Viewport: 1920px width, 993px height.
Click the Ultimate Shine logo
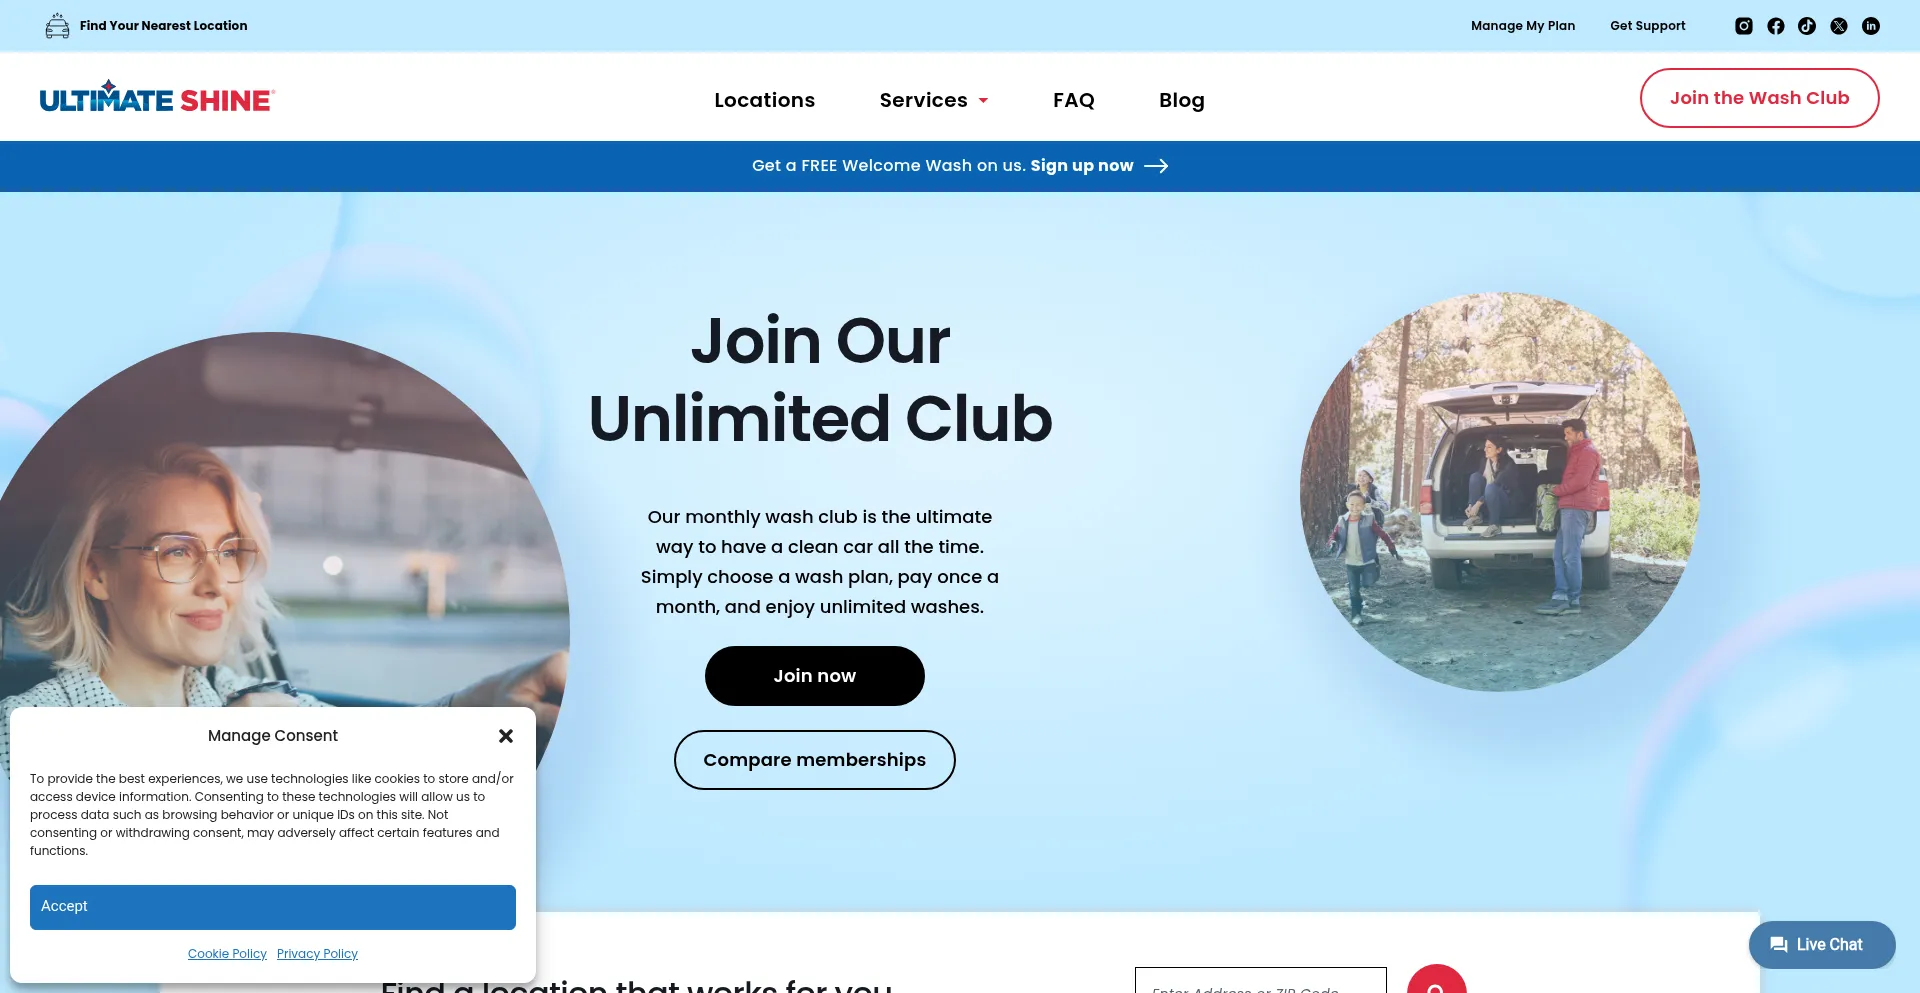click(157, 98)
